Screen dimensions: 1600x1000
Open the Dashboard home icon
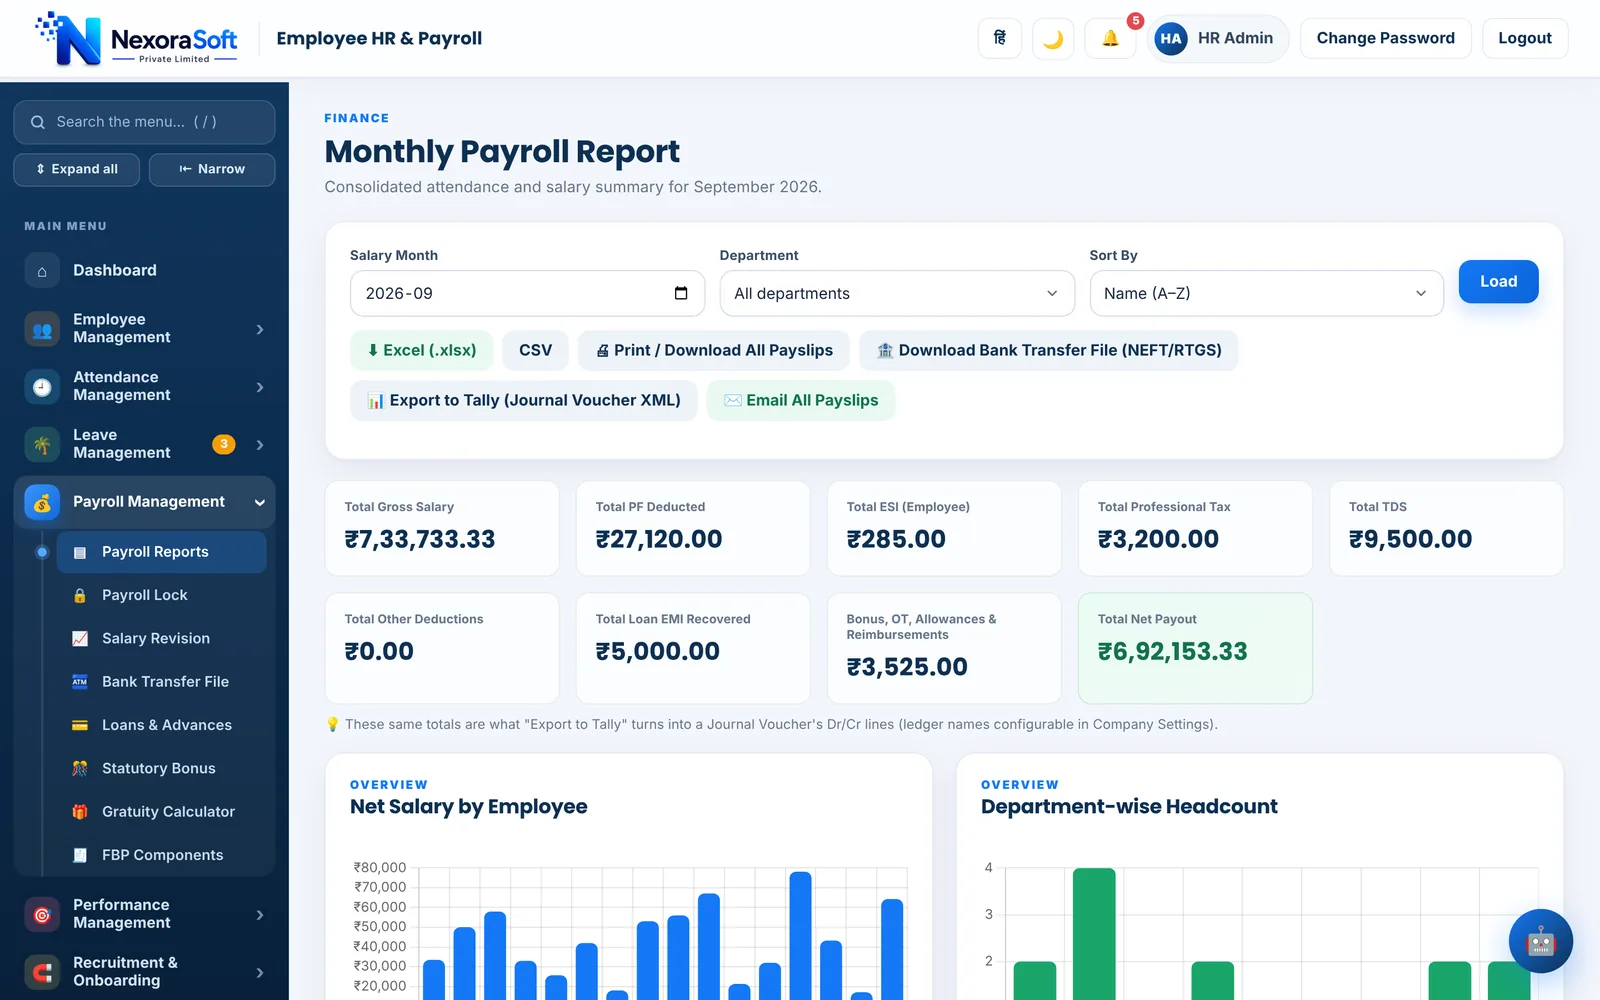pos(42,270)
